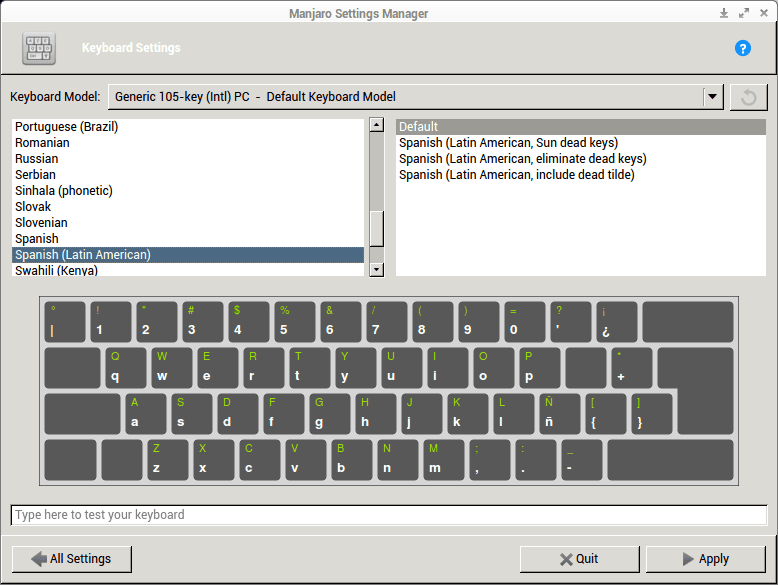Click the Quit button
The width and height of the screenshot is (778, 585).
580,559
